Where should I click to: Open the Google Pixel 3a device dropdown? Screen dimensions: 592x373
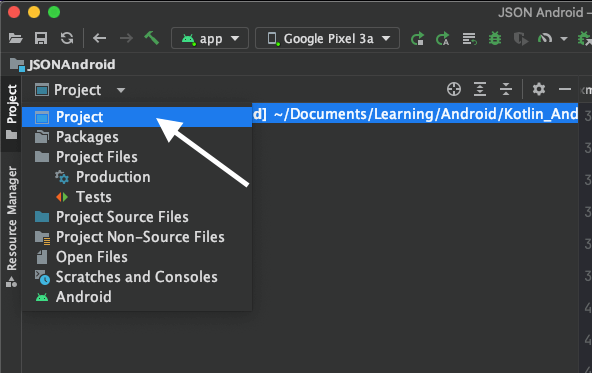click(x=327, y=38)
